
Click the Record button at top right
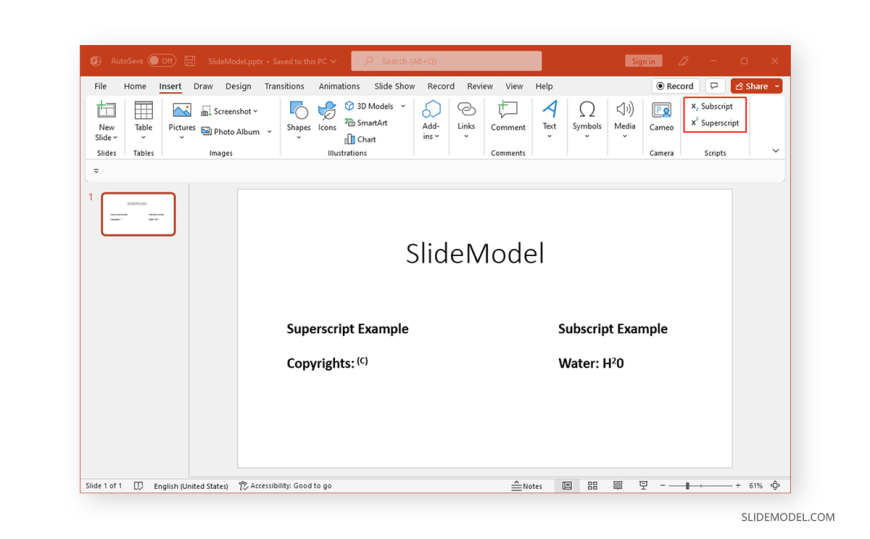click(675, 86)
